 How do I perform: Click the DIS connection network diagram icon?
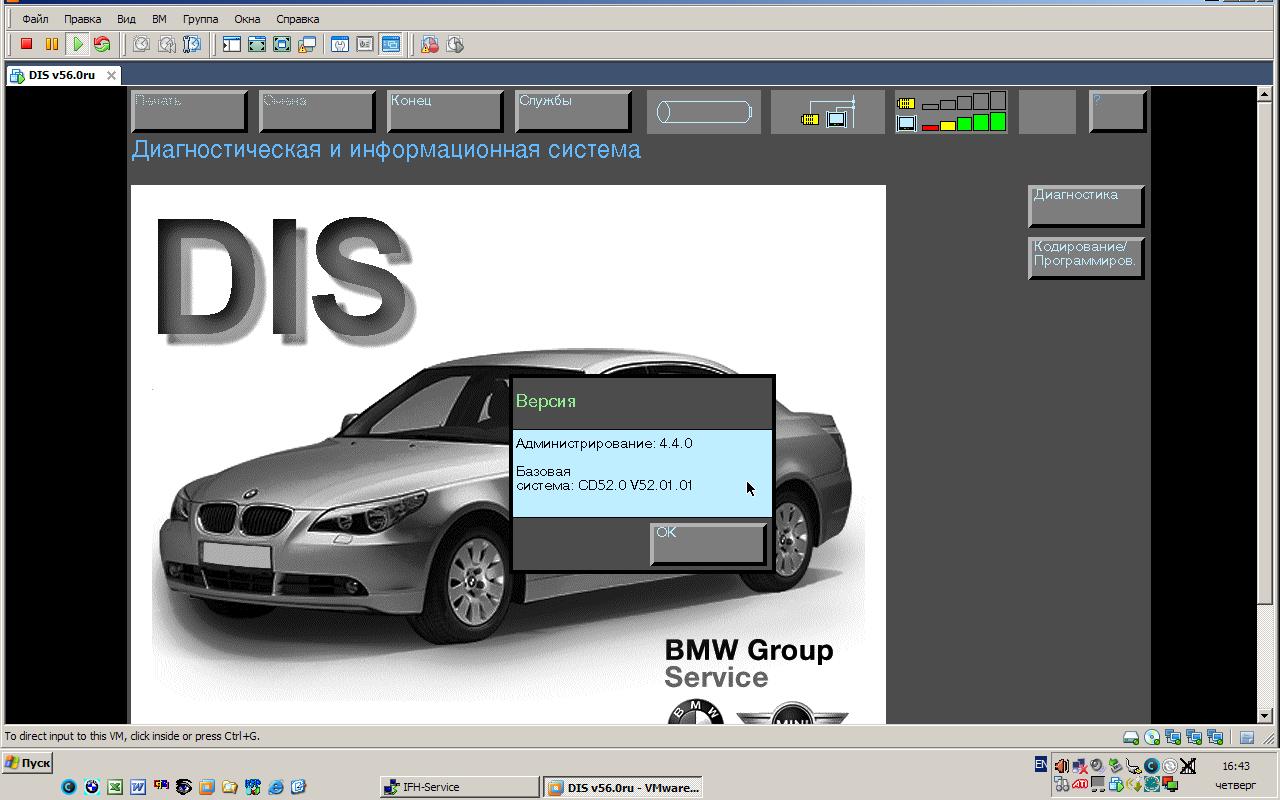tap(828, 112)
